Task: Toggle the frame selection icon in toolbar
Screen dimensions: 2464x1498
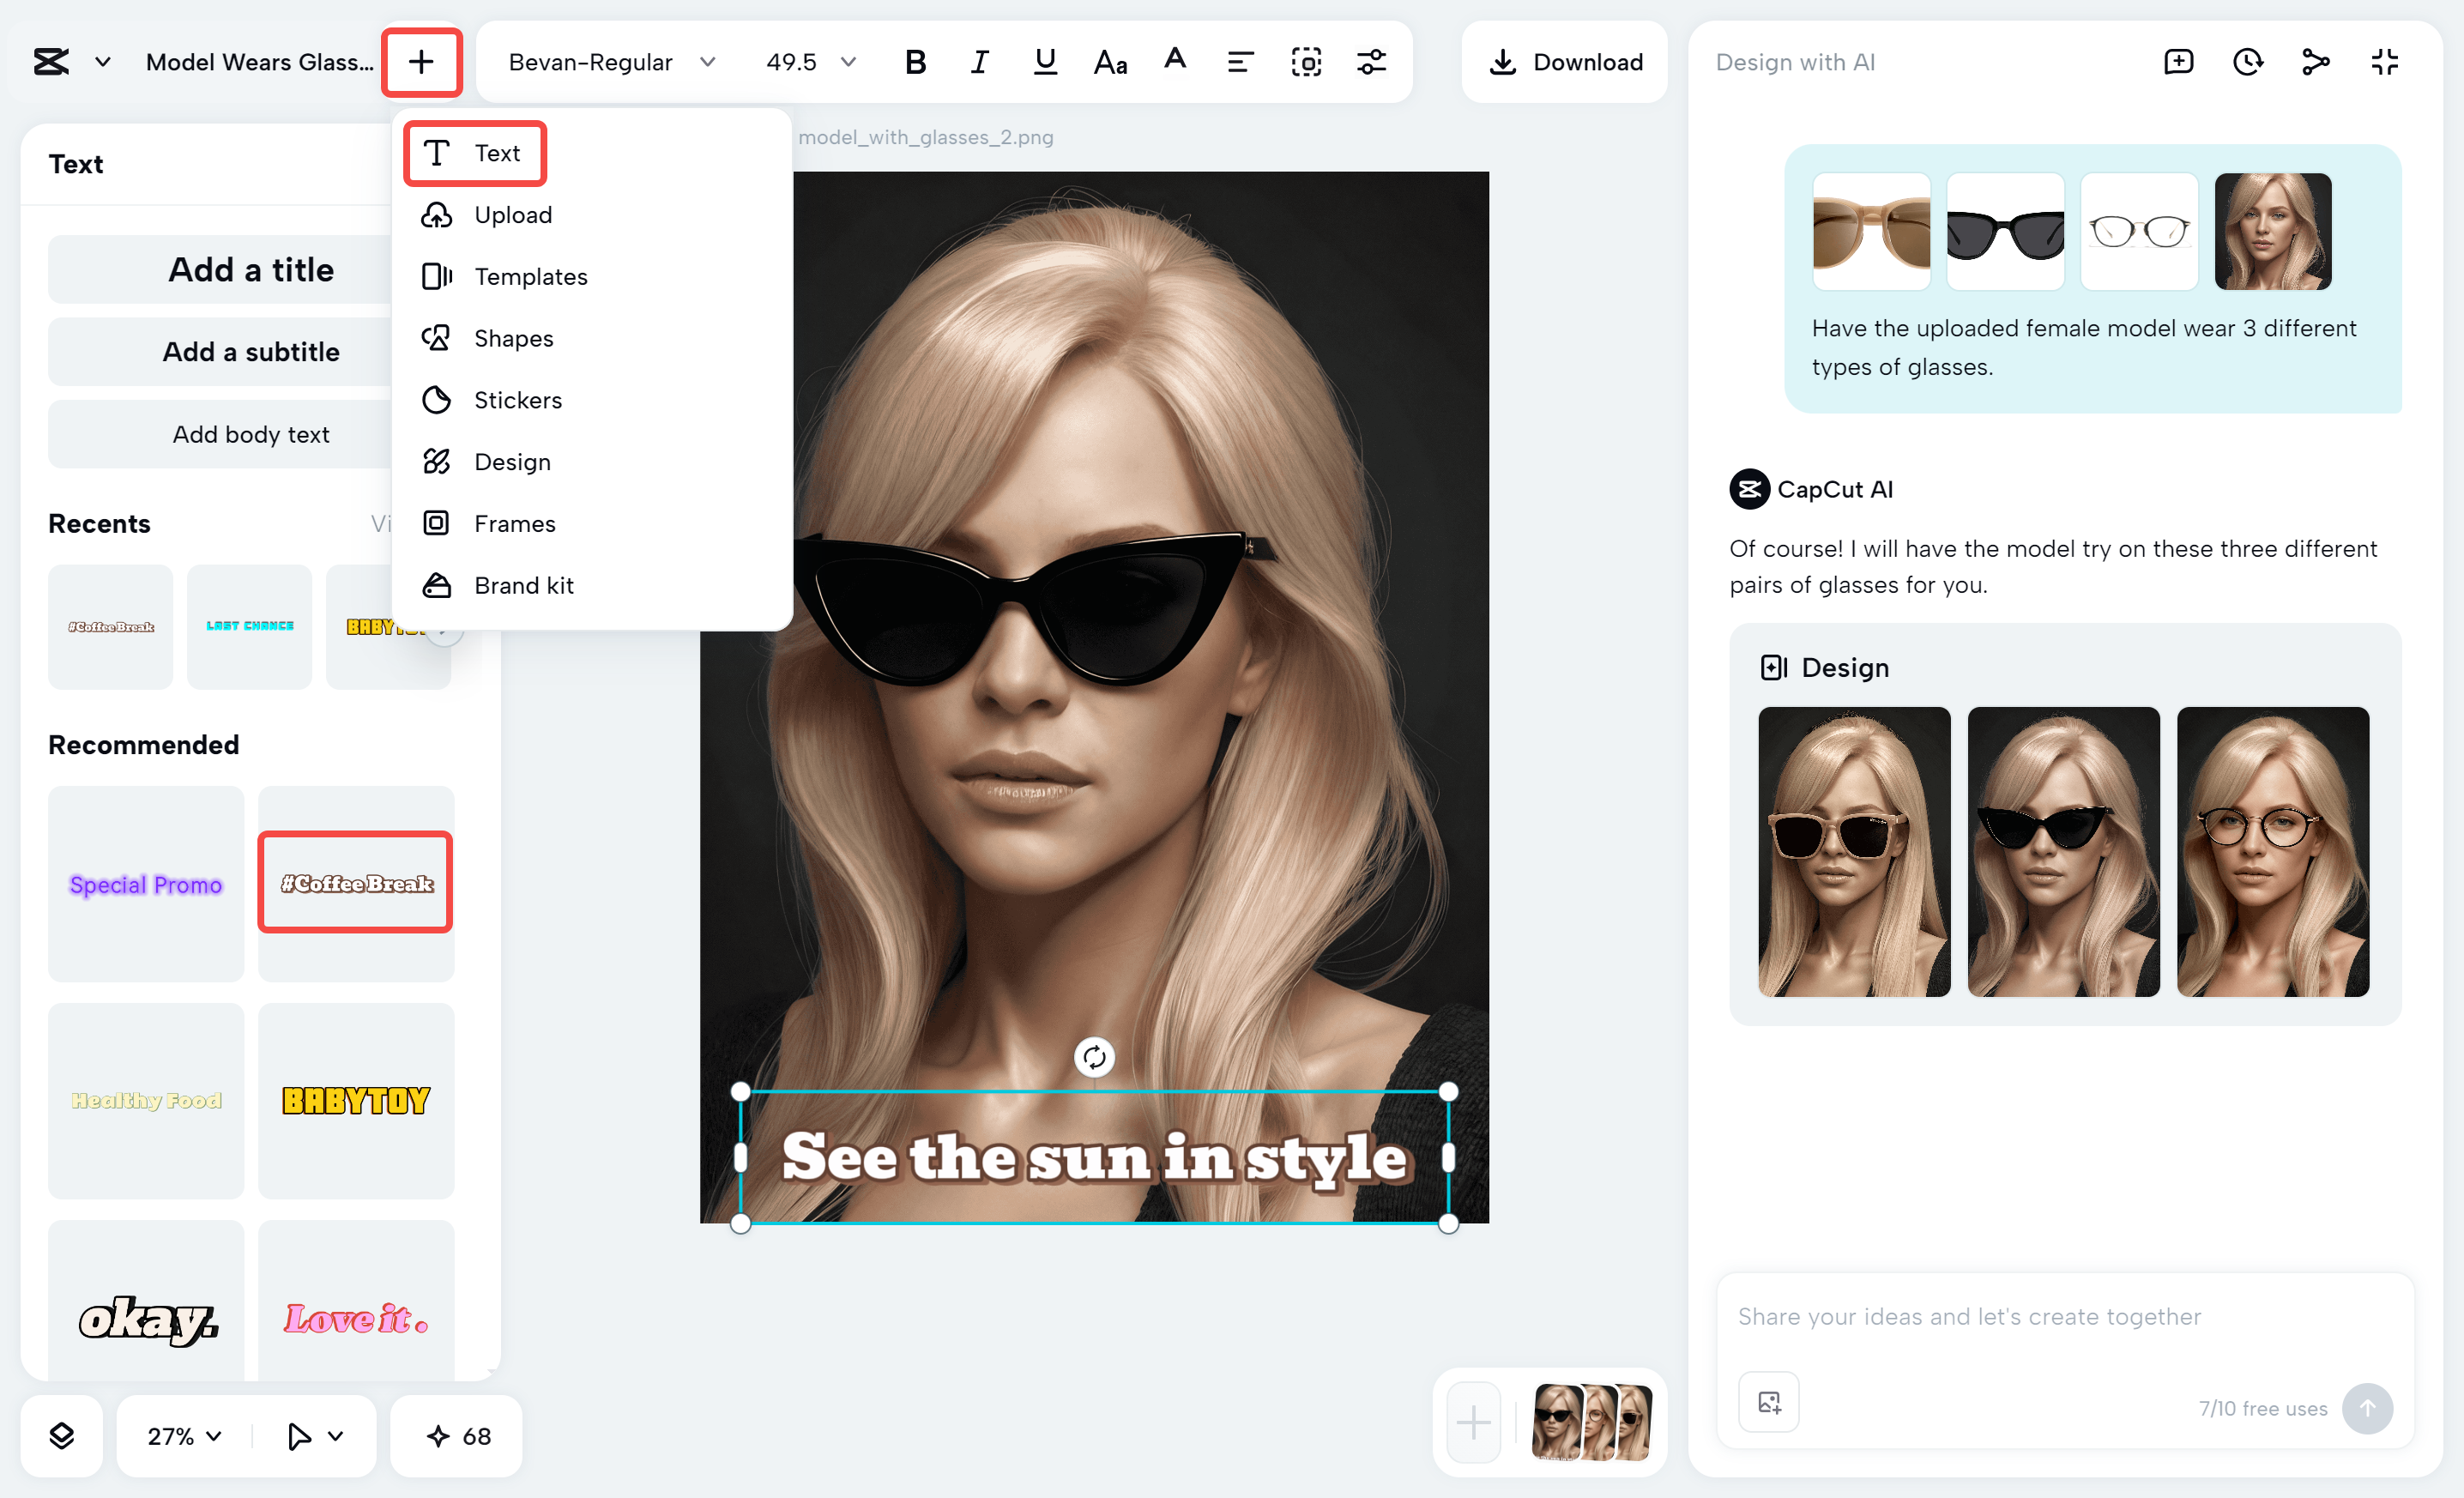Action: coord(1306,61)
